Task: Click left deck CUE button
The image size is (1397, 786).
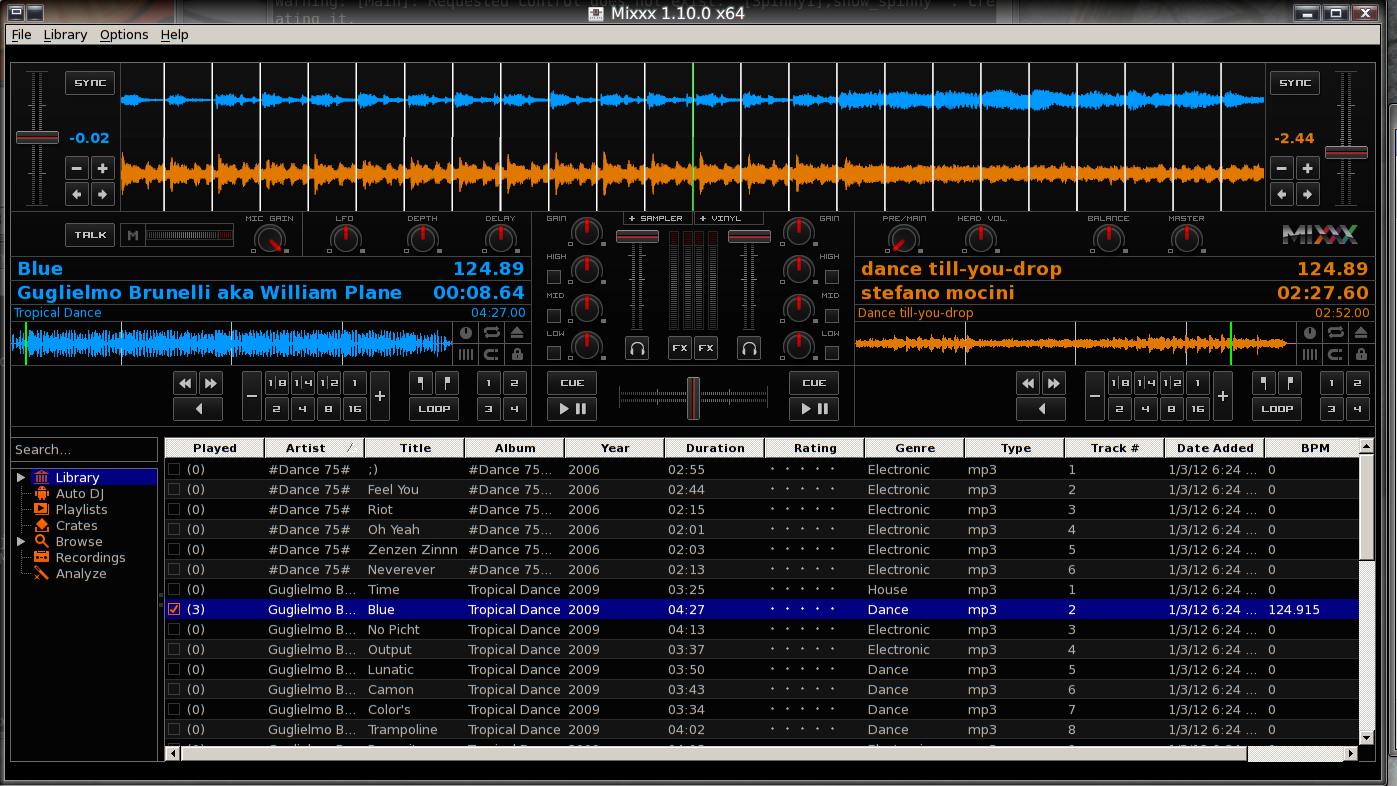Action: pyautogui.click(x=572, y=383)
